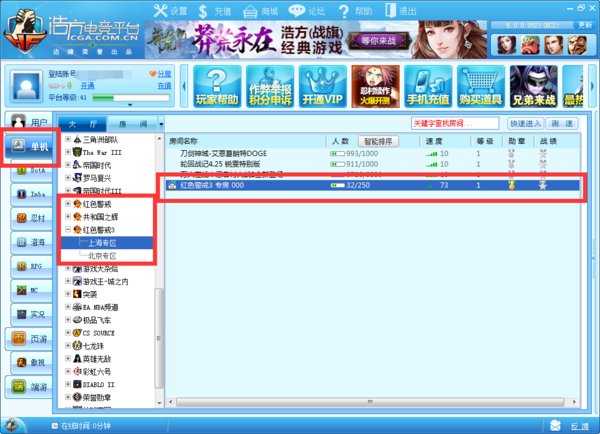Expand the 三角洲部队 tree node
The image size is (600, 434).
(68, 139)
